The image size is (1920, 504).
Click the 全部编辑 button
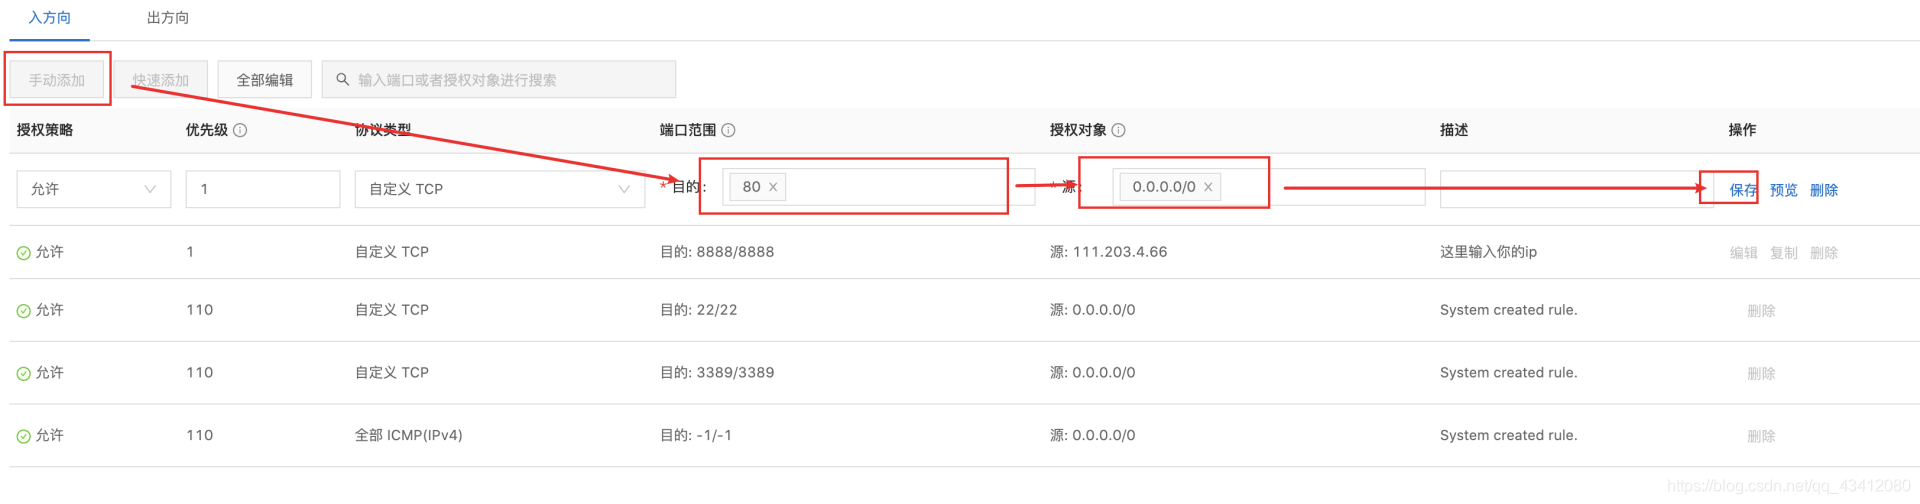pyautogui.click(x=264, y=80)
